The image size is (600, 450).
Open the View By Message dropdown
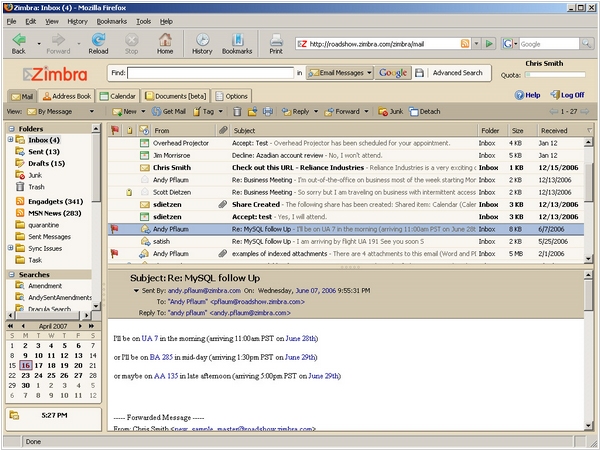(91, 111)
